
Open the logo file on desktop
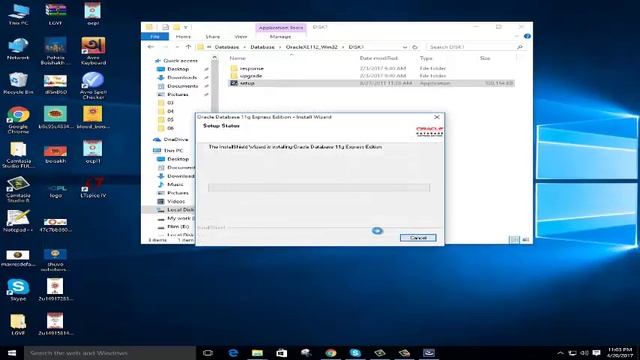[56, 190]
